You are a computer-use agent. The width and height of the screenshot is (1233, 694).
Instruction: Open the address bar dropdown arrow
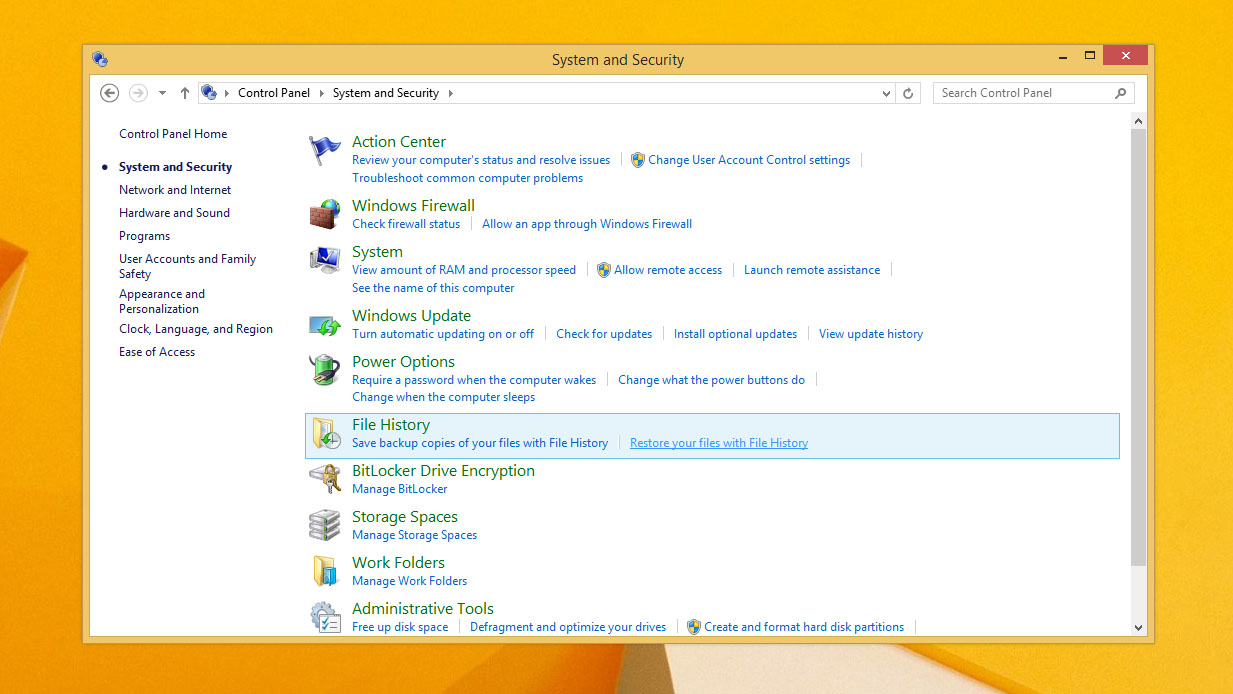[884, 92]
